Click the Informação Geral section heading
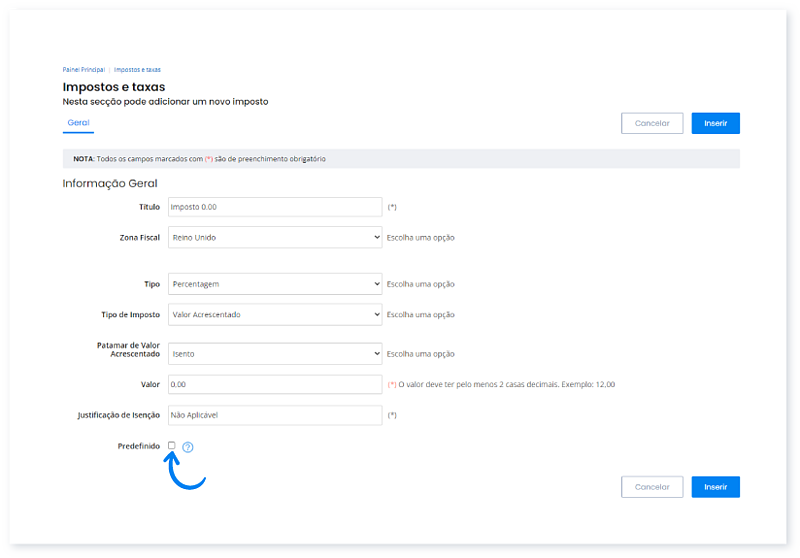The image size is (800, 558). coord(110,183)
